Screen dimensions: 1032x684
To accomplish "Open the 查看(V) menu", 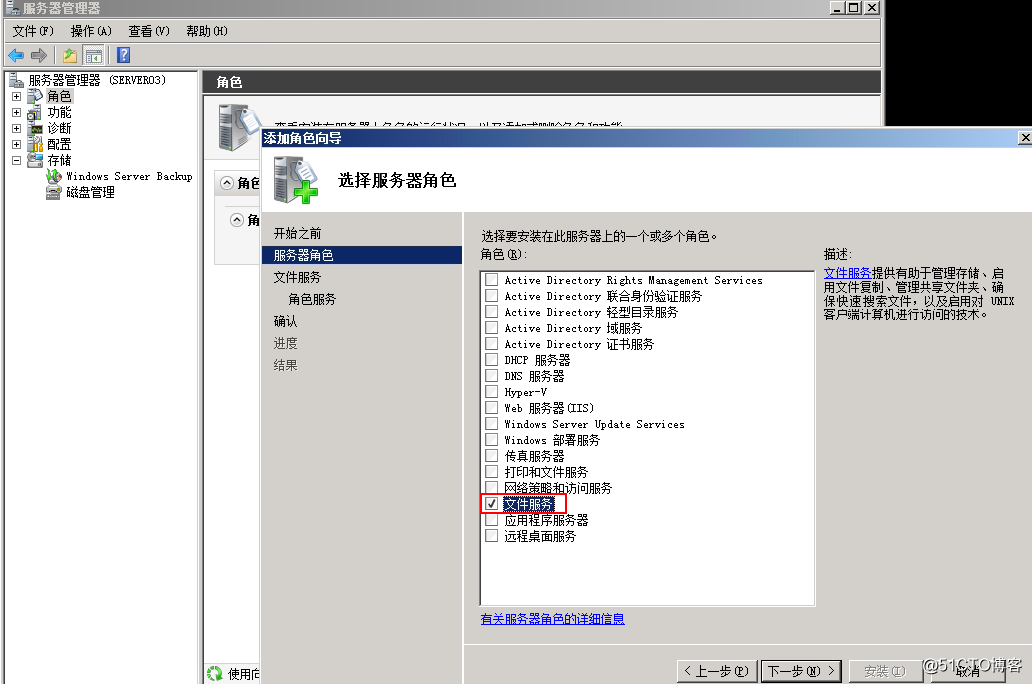I will point(149,31).
